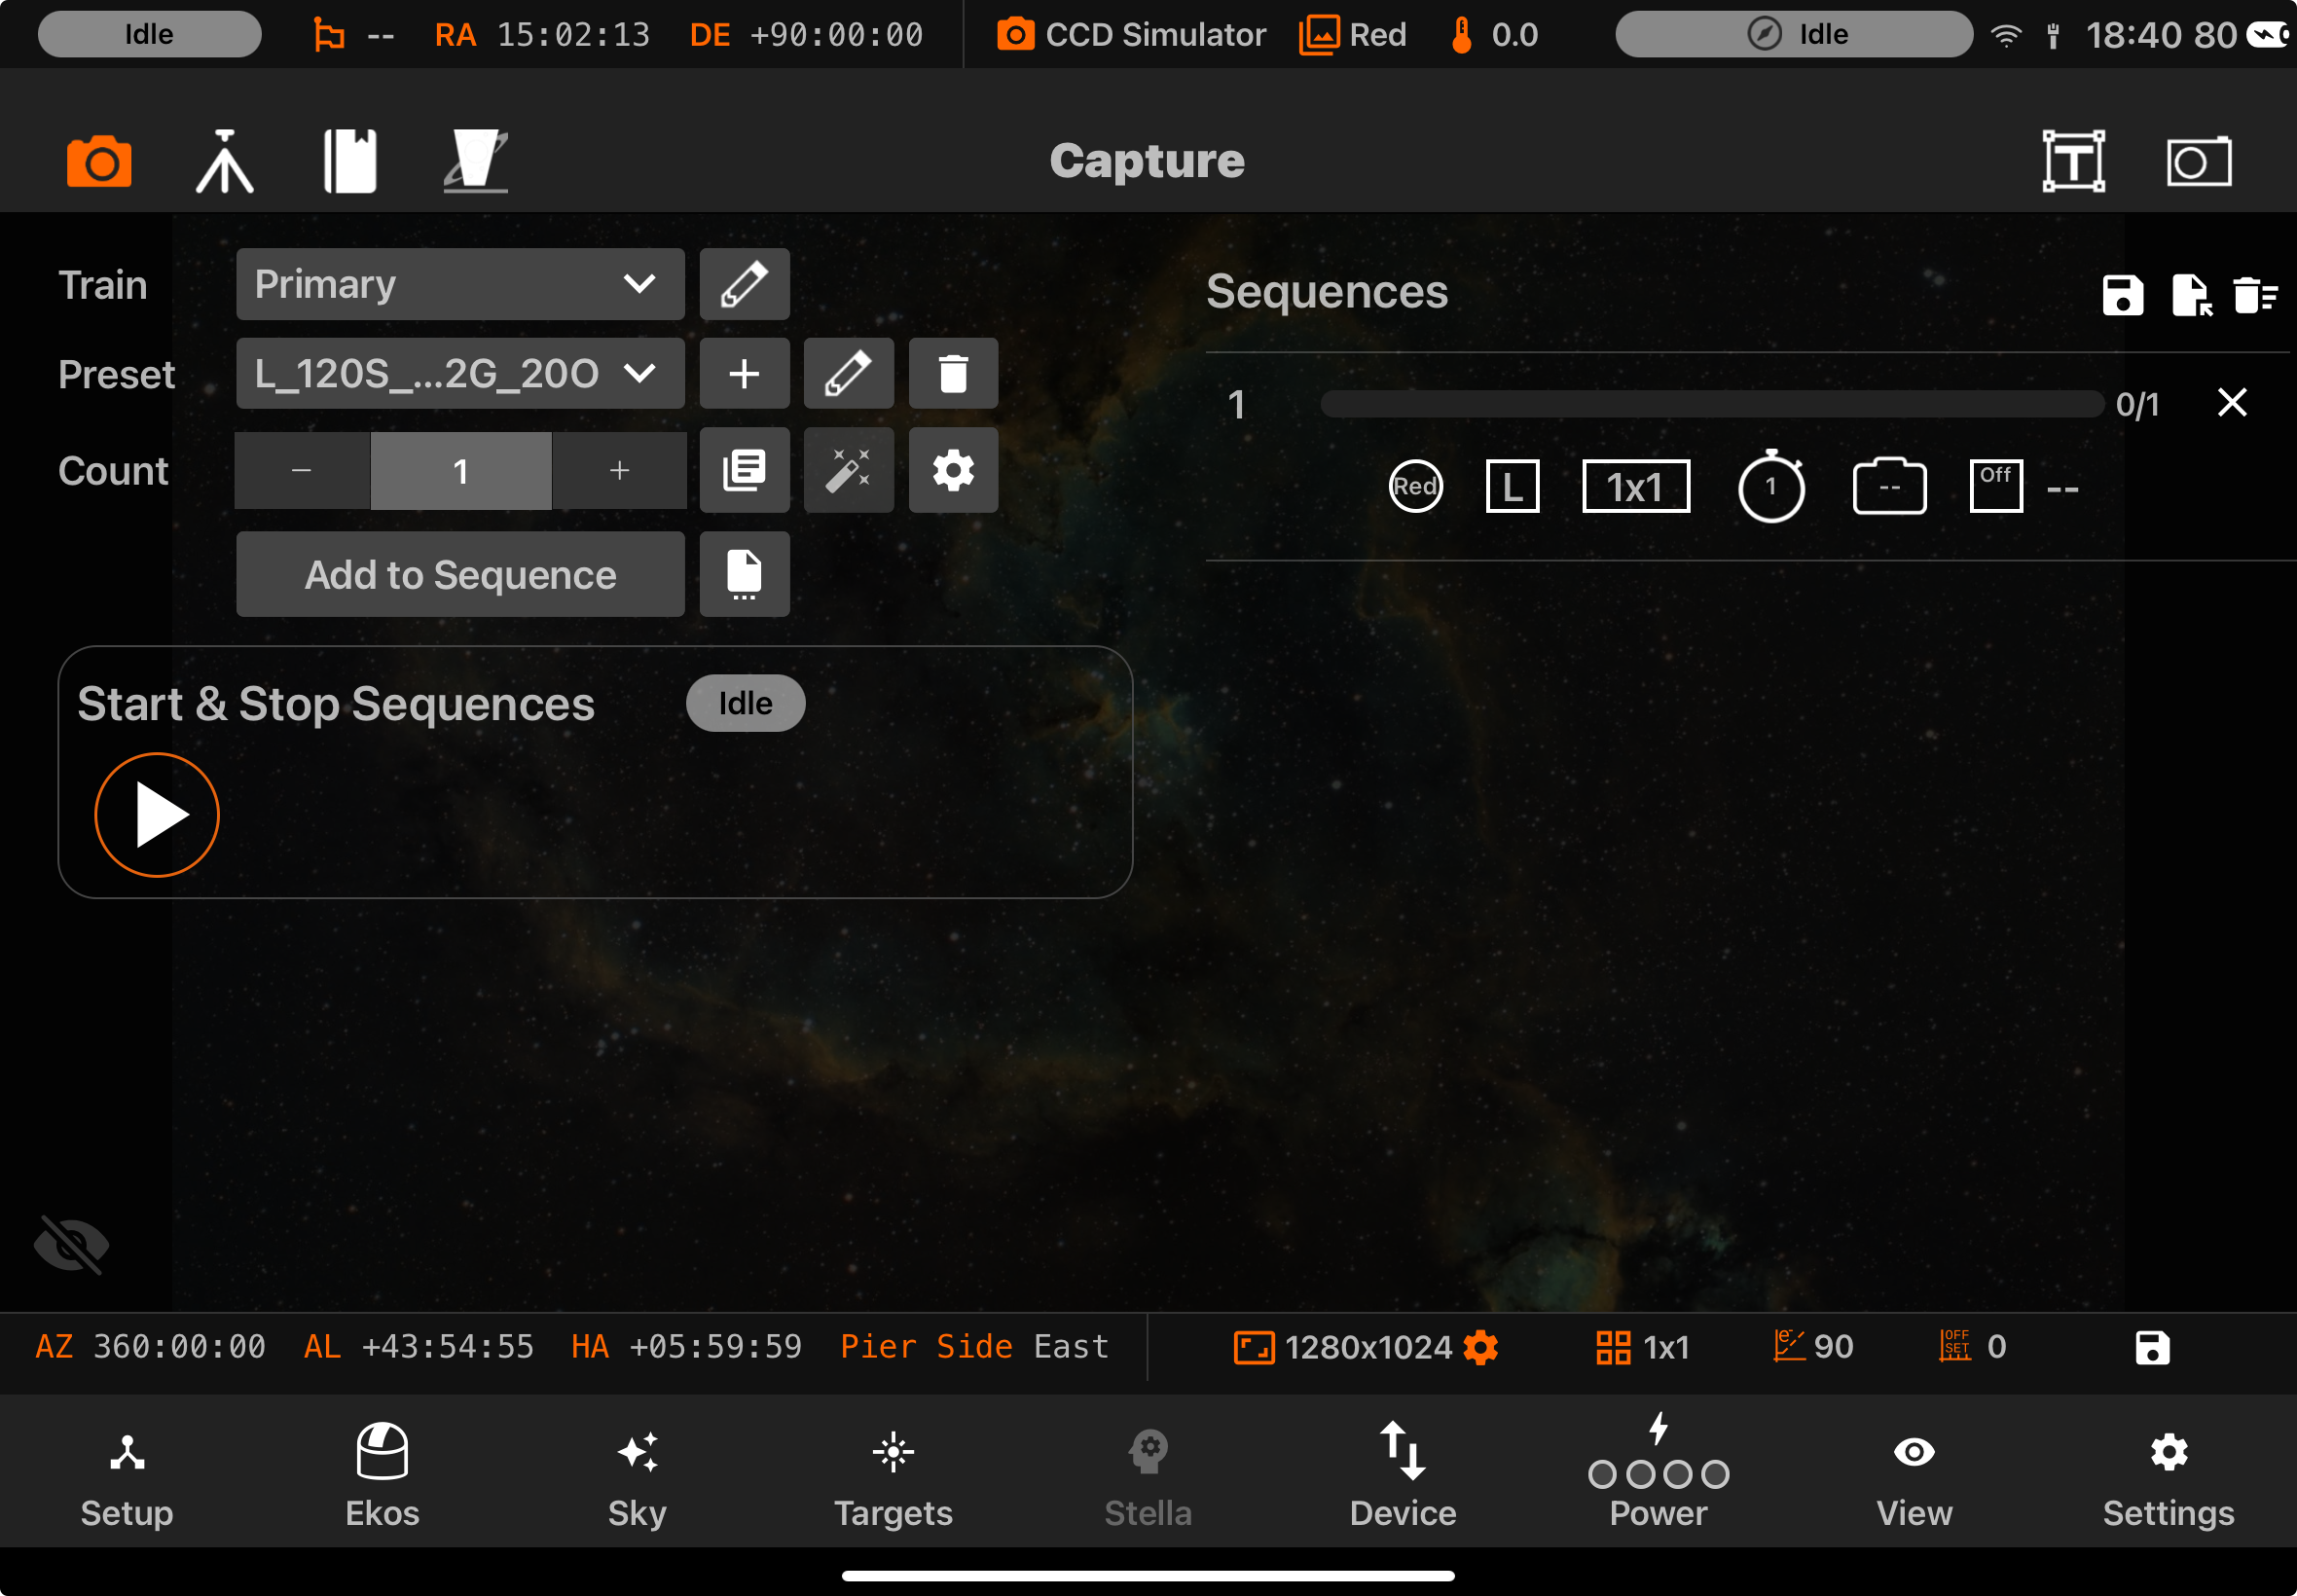The height and width of the screenshot is (1596, 2297).
Task: Click the preview capture icon at top right
Action: 2198,161
